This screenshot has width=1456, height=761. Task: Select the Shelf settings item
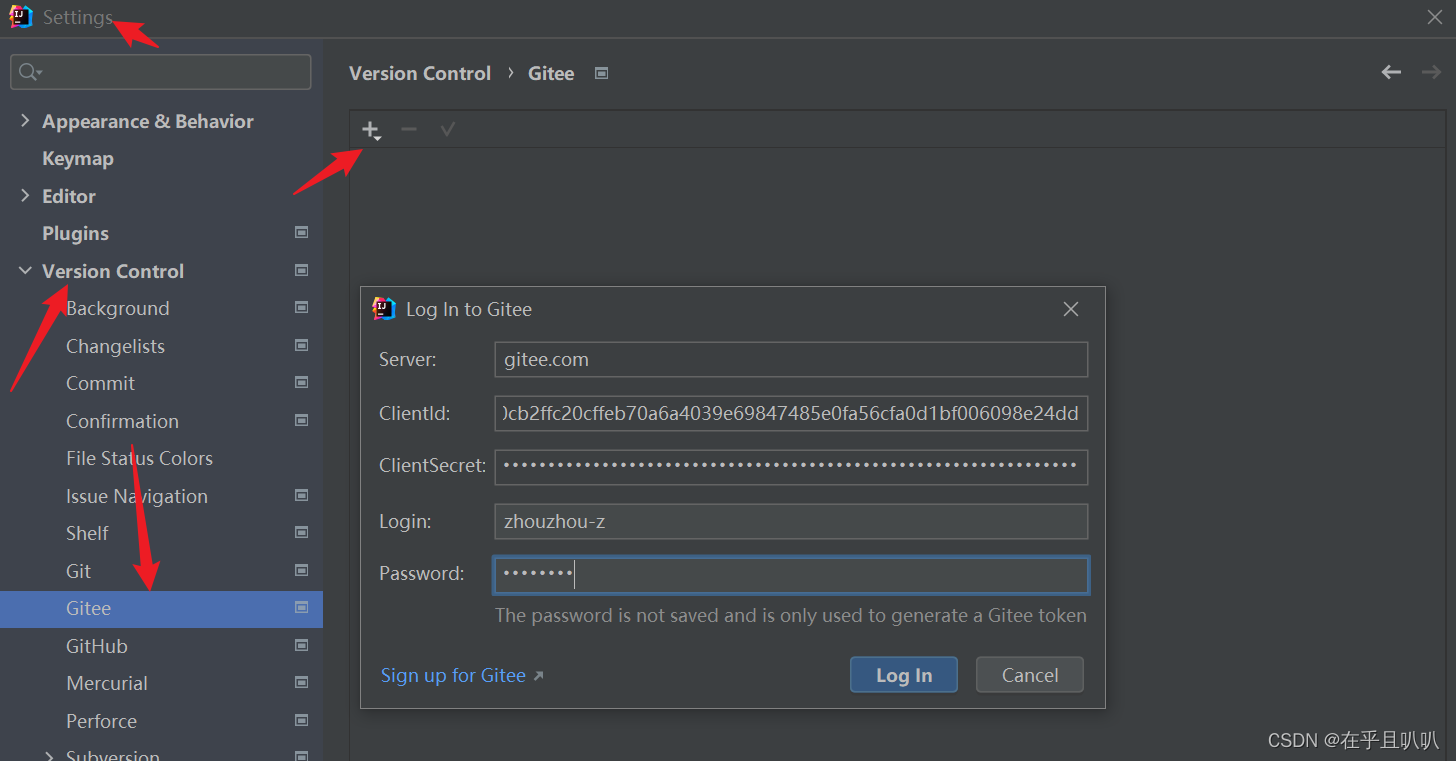coord(87,533)
